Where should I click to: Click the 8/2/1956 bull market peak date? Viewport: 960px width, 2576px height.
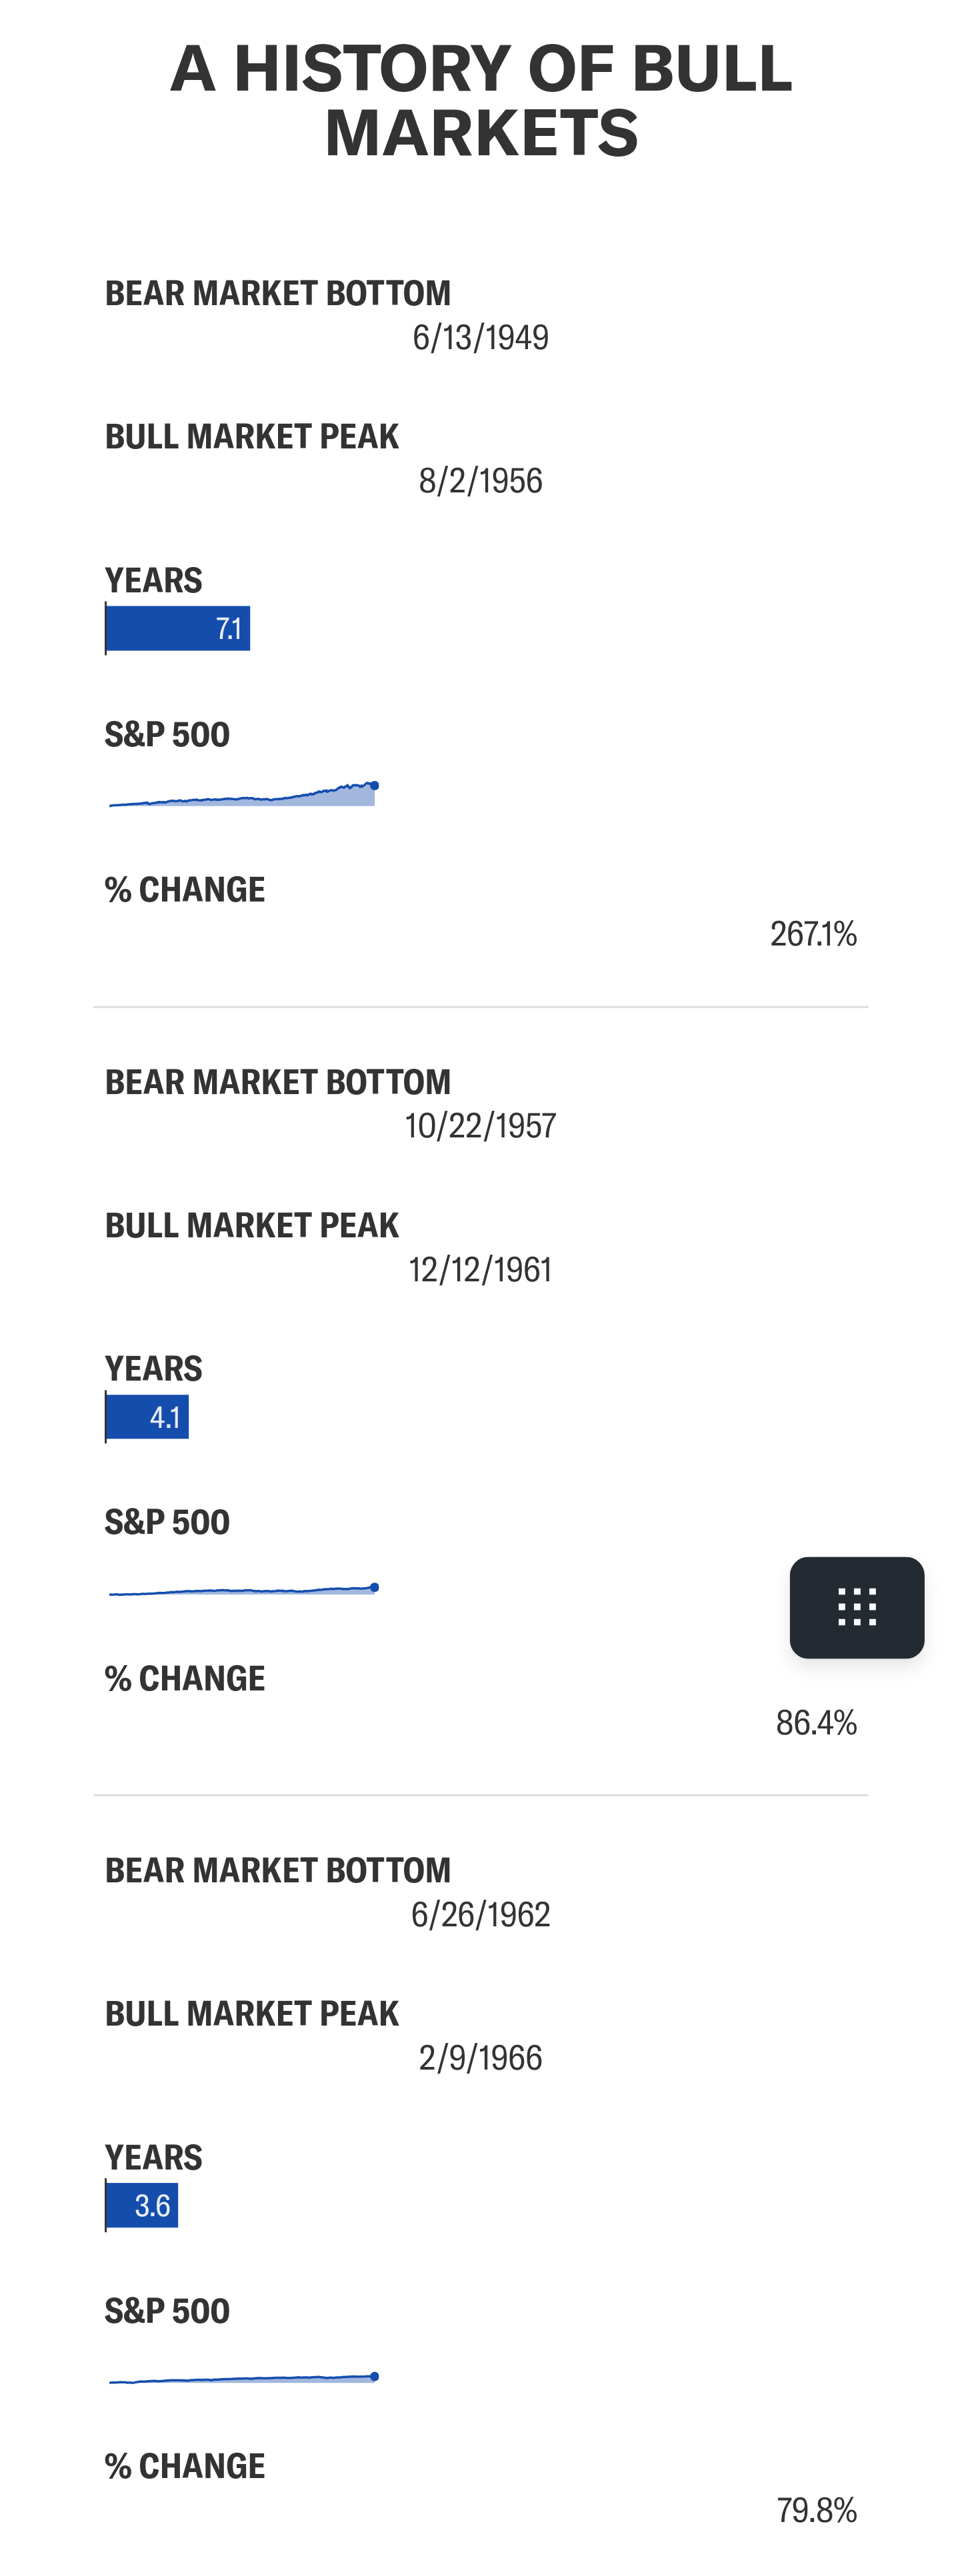(480, 481)
